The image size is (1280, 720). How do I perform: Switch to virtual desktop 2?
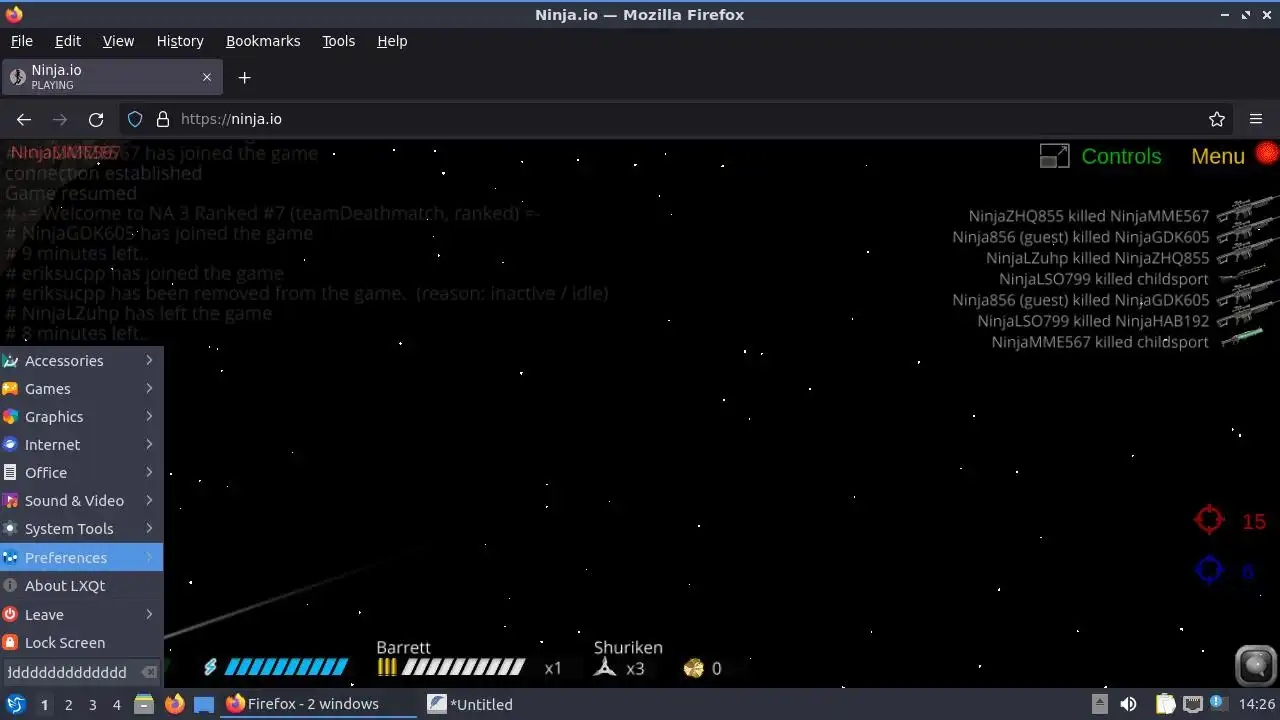tap(68, 704)
